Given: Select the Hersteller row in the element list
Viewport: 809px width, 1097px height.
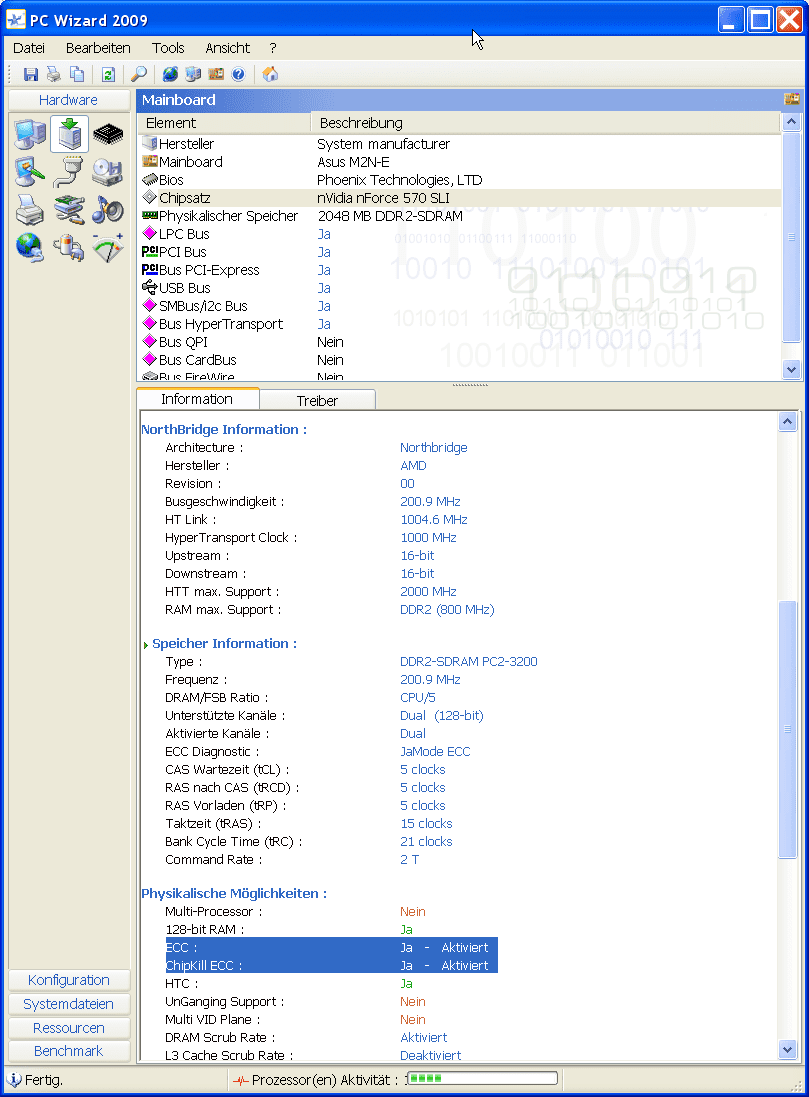Looking at the screenshot, I should click(x=460, y=144).
